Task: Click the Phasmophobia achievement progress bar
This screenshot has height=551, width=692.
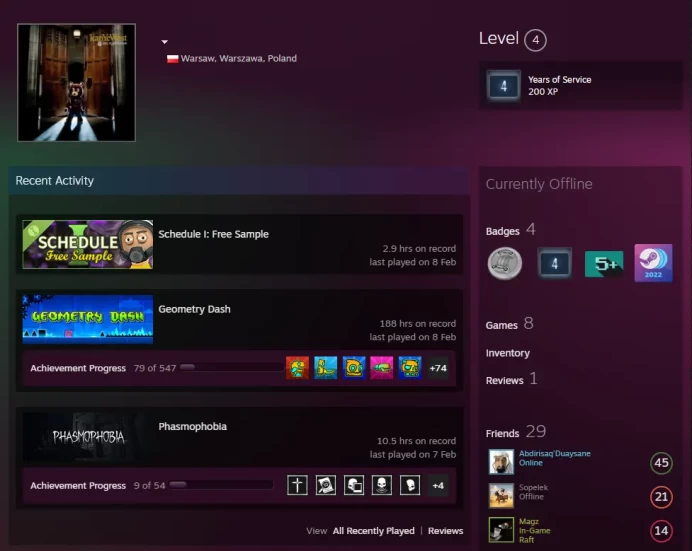Action: click(x=222, y=485)
